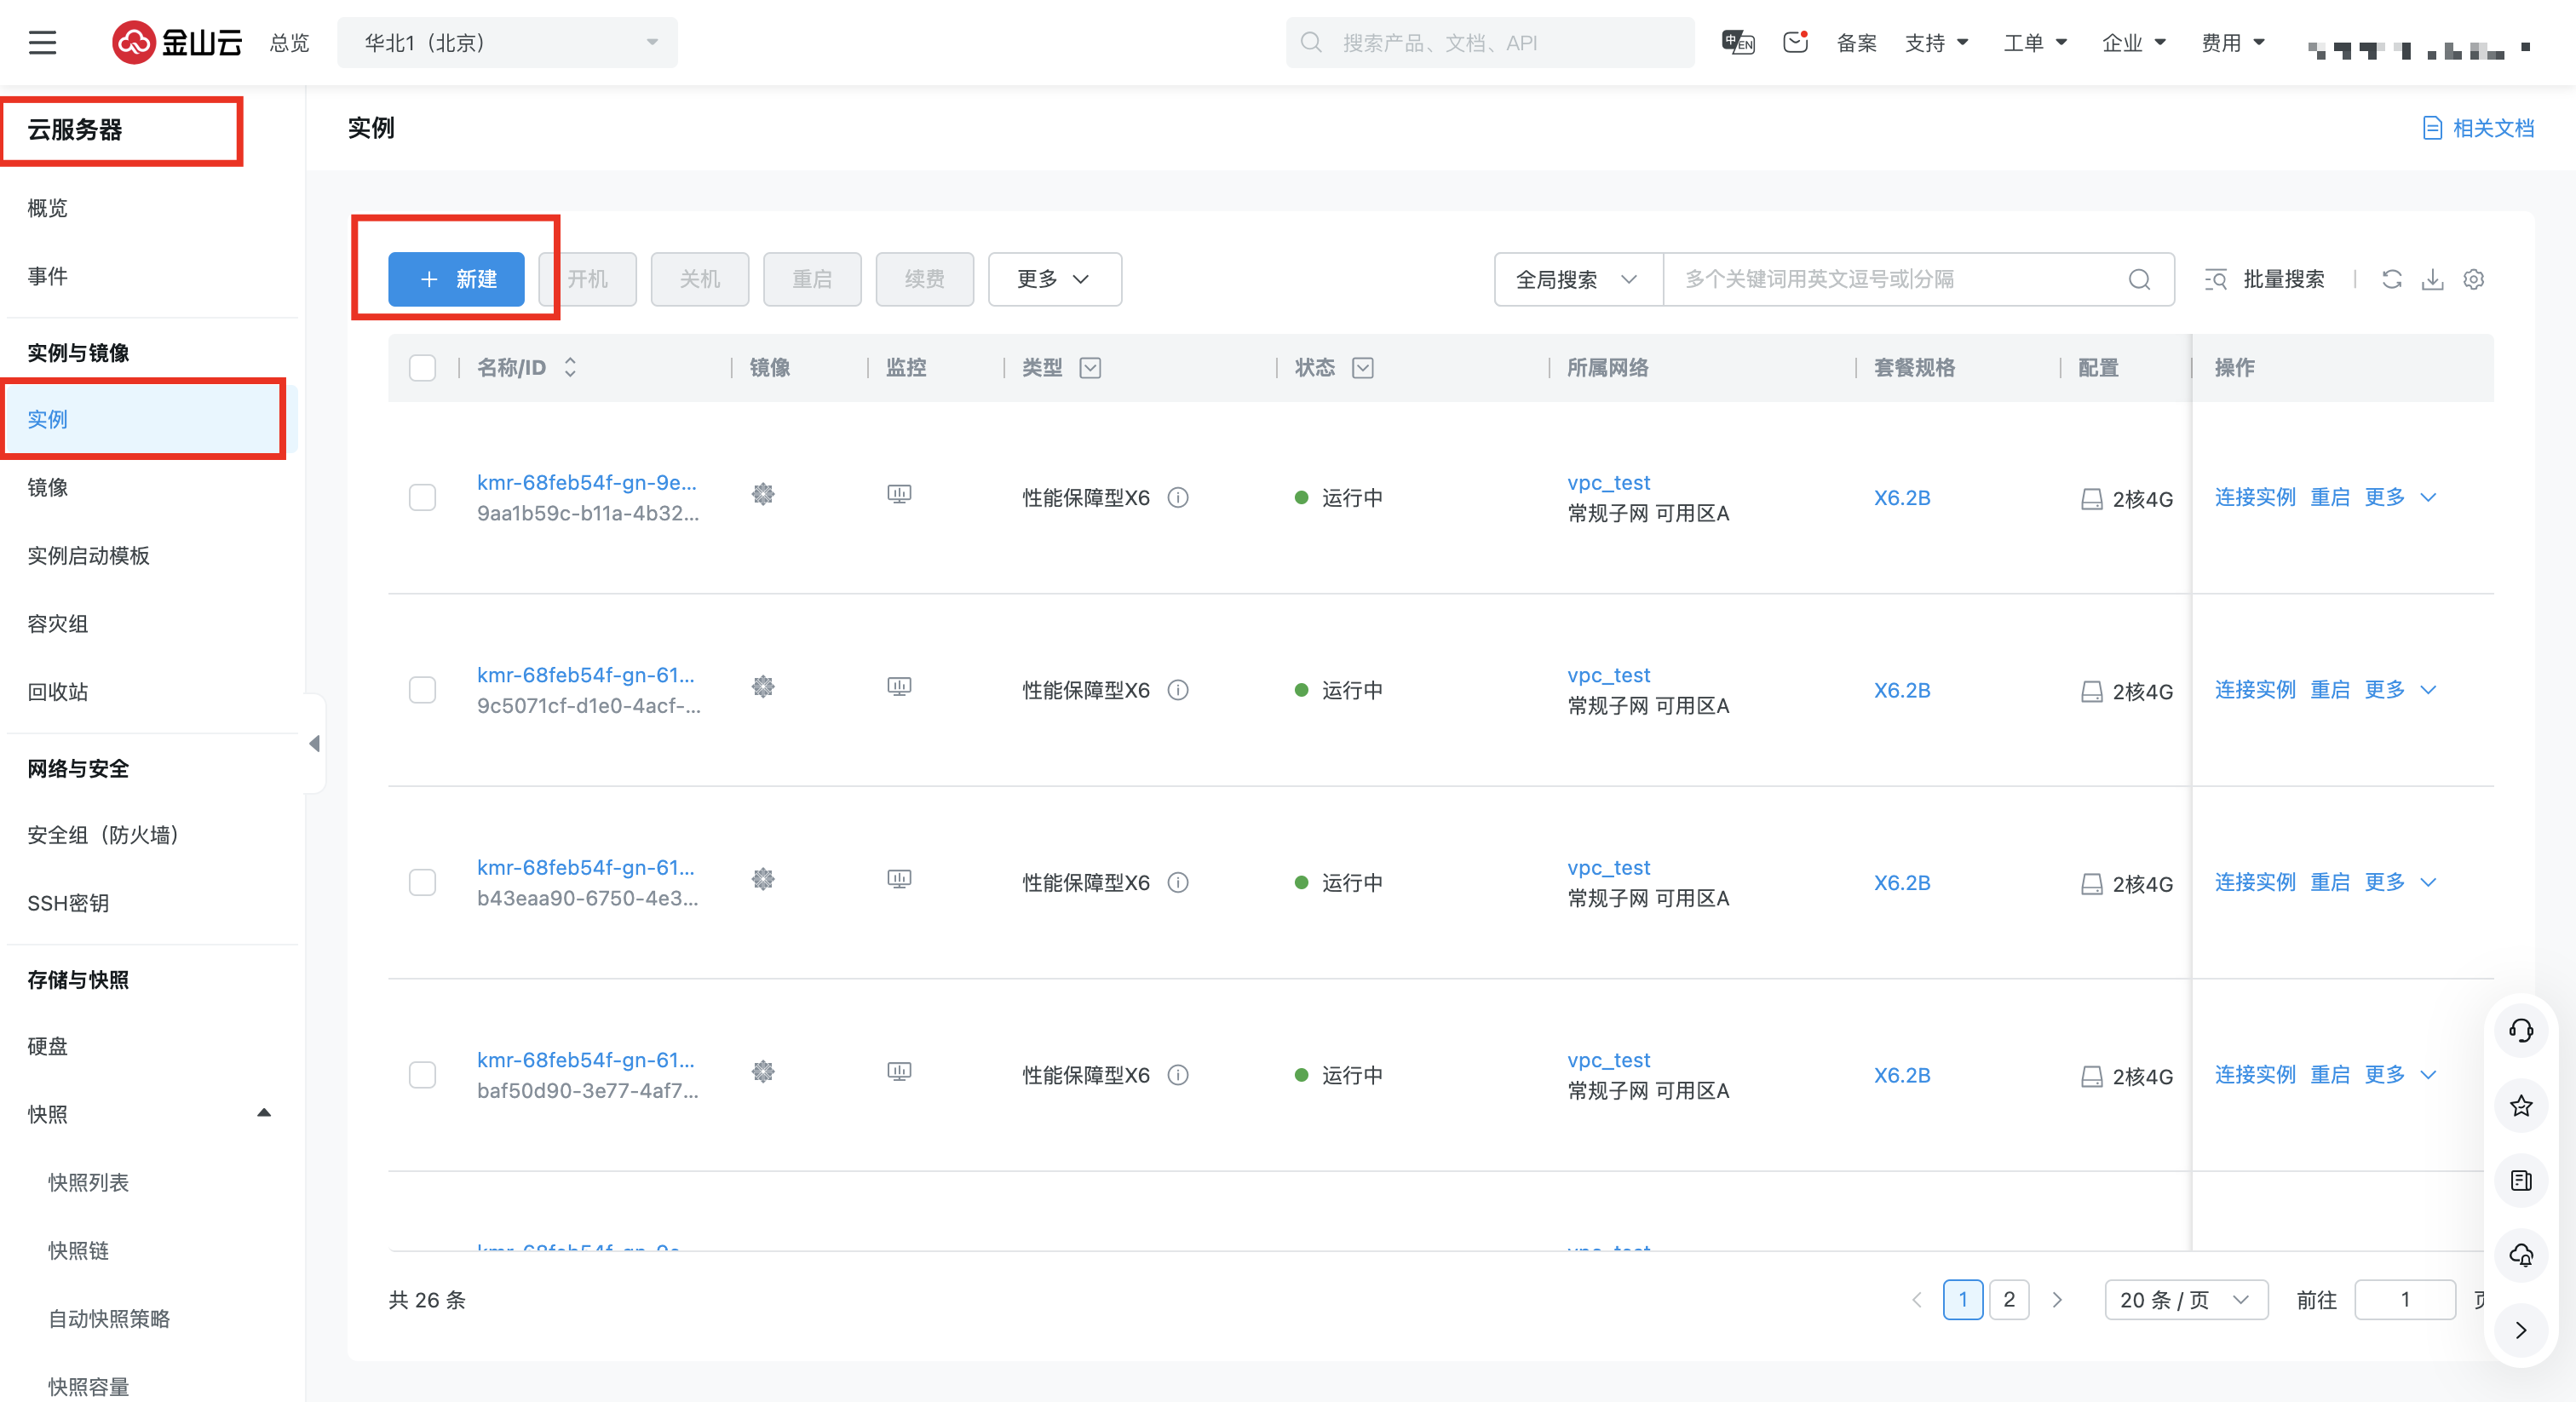Screen dimensions: 2576x1402
Task: Click the download export icon
Action: (2432, 279)
